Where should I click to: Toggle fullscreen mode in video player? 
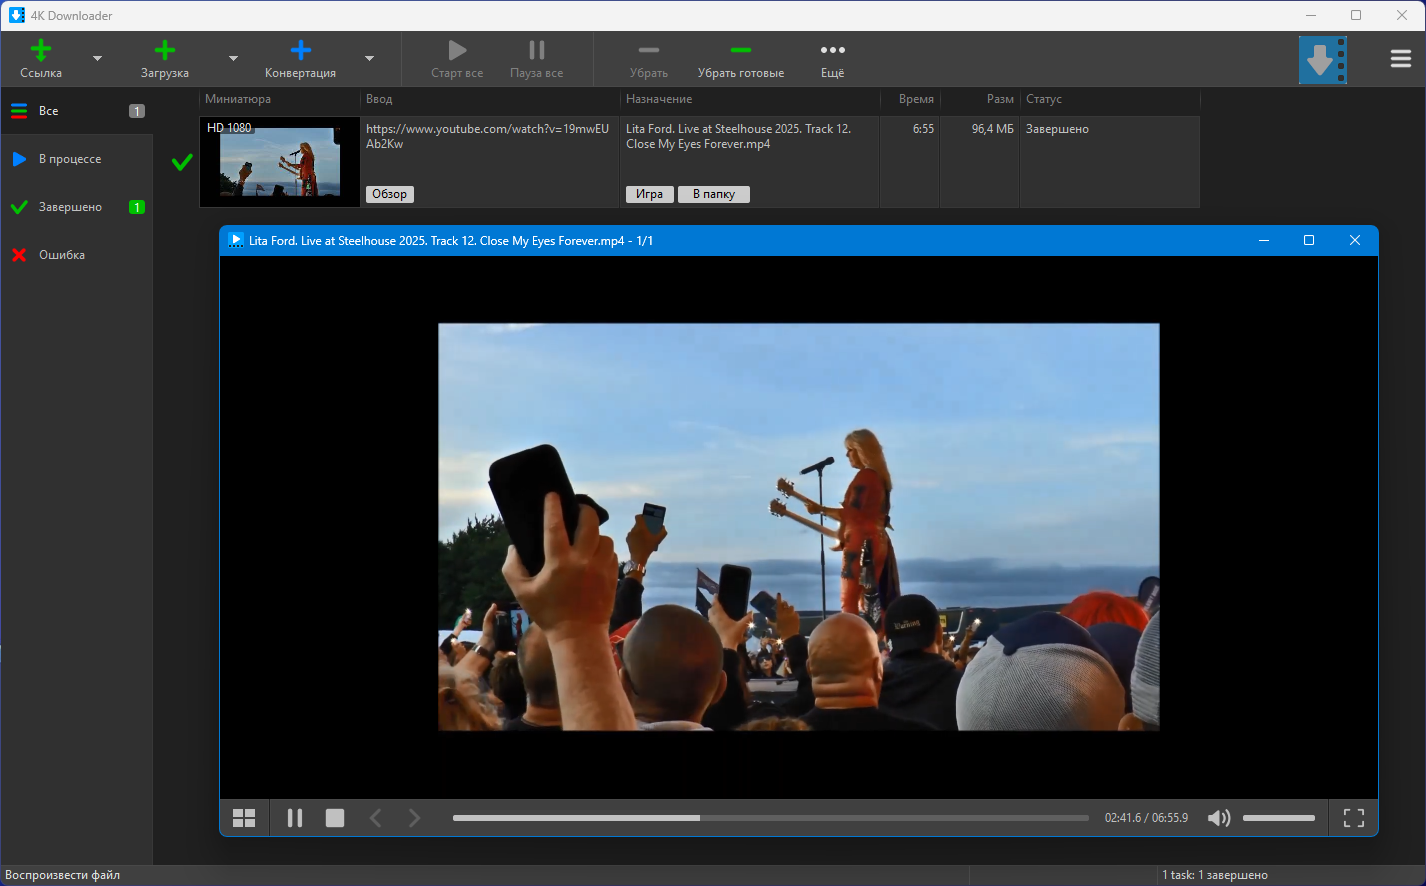click(x=1353, y=818)
